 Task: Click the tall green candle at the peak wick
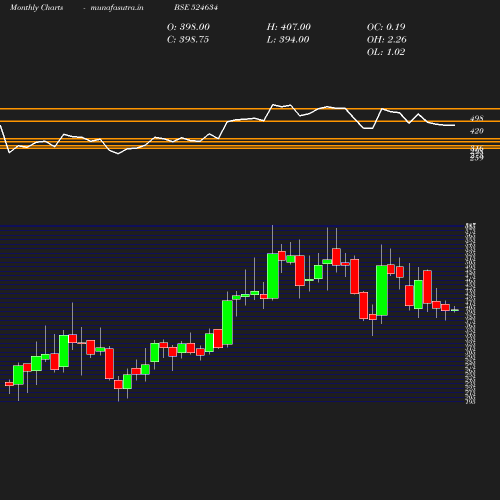click(273, 276)
